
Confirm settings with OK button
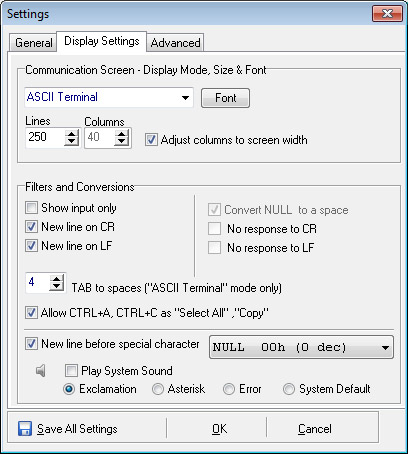coord(219,429)
